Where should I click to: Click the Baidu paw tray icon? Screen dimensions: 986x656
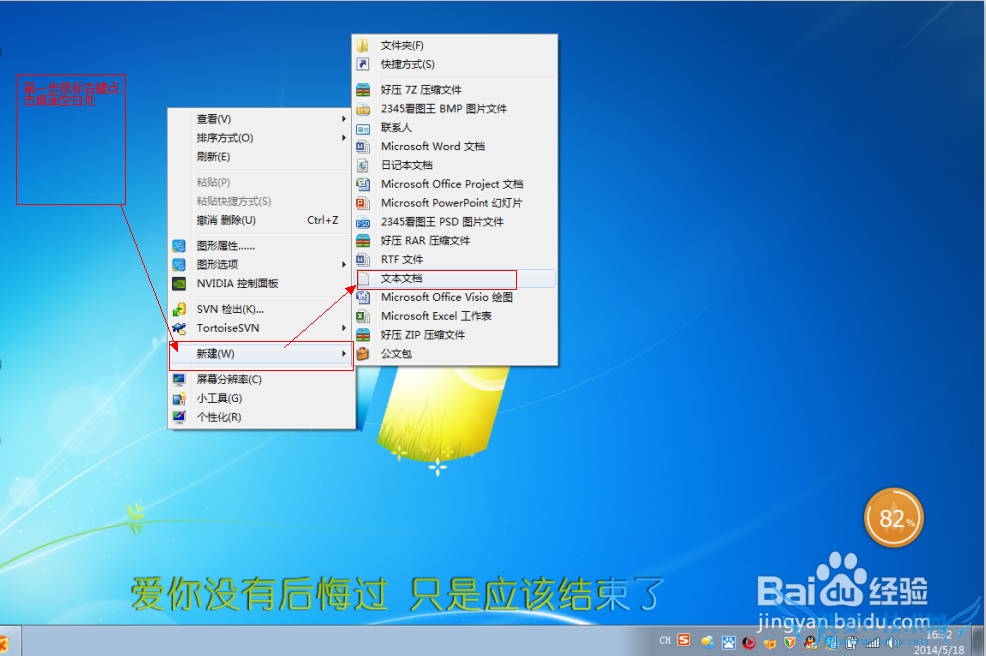click(x=729, y=642)
